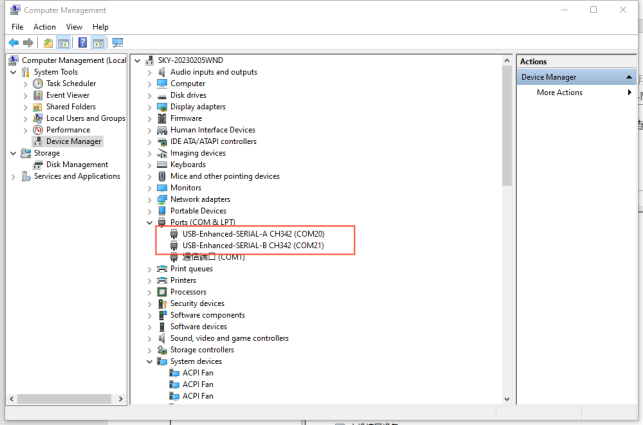Toggle the Show/Hide Console Tree button
The height and width of the screenshot is (425, 643).
[x=64, y=43]
